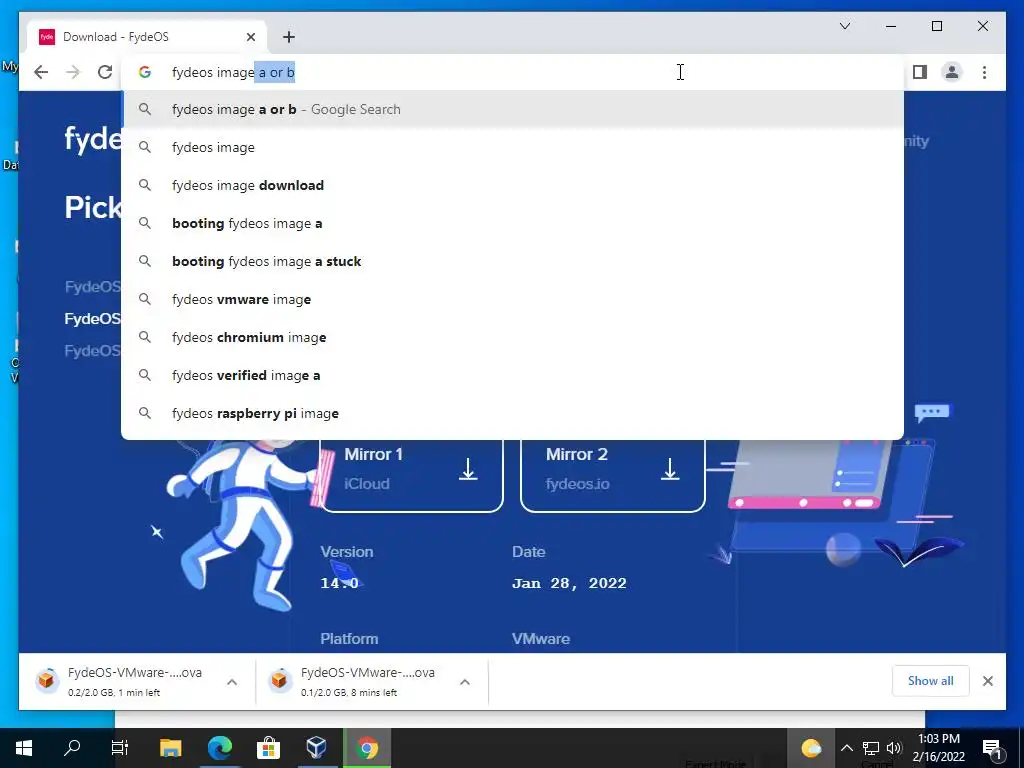This screenshot has width=1024, height=768.
Task: Select suggestion 'booting fydeos image a stuck'
Action: pos(512,261)
